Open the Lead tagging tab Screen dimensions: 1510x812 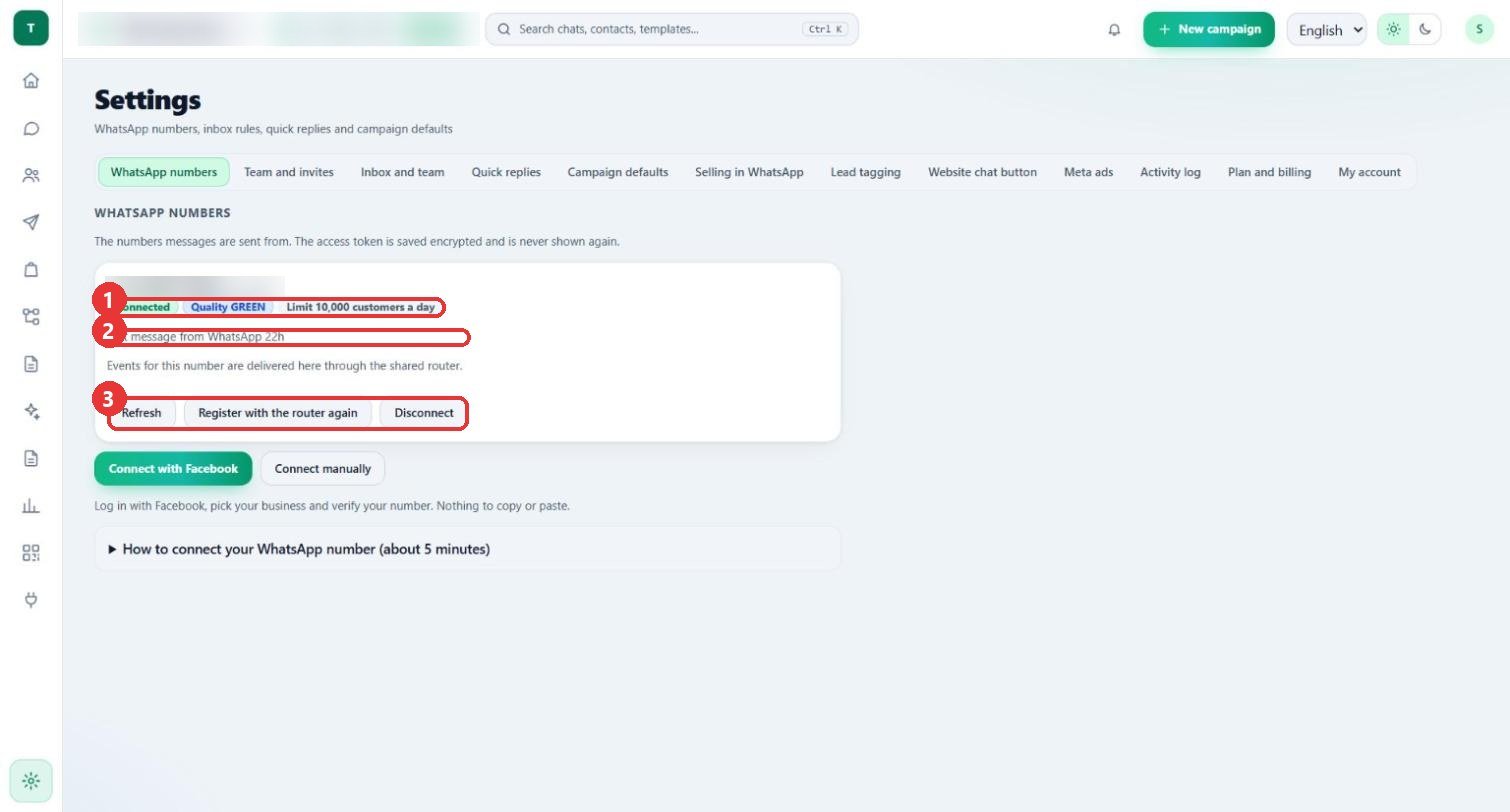[x=865, y=172]
